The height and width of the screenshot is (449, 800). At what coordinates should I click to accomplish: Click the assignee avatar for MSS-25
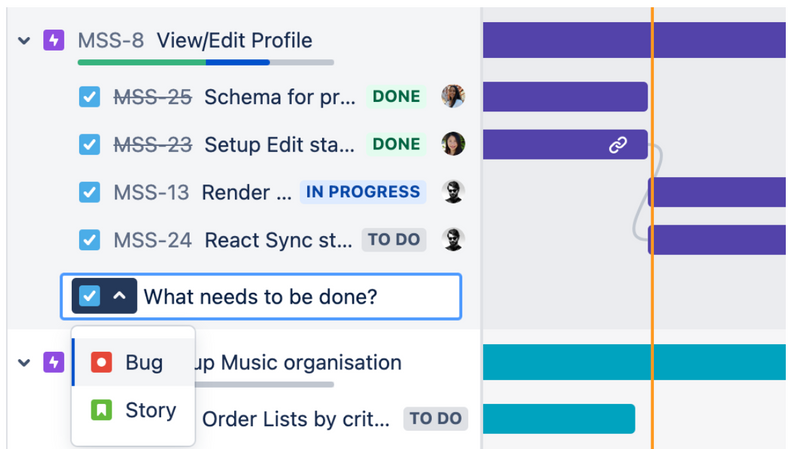(x=453, y=96)
